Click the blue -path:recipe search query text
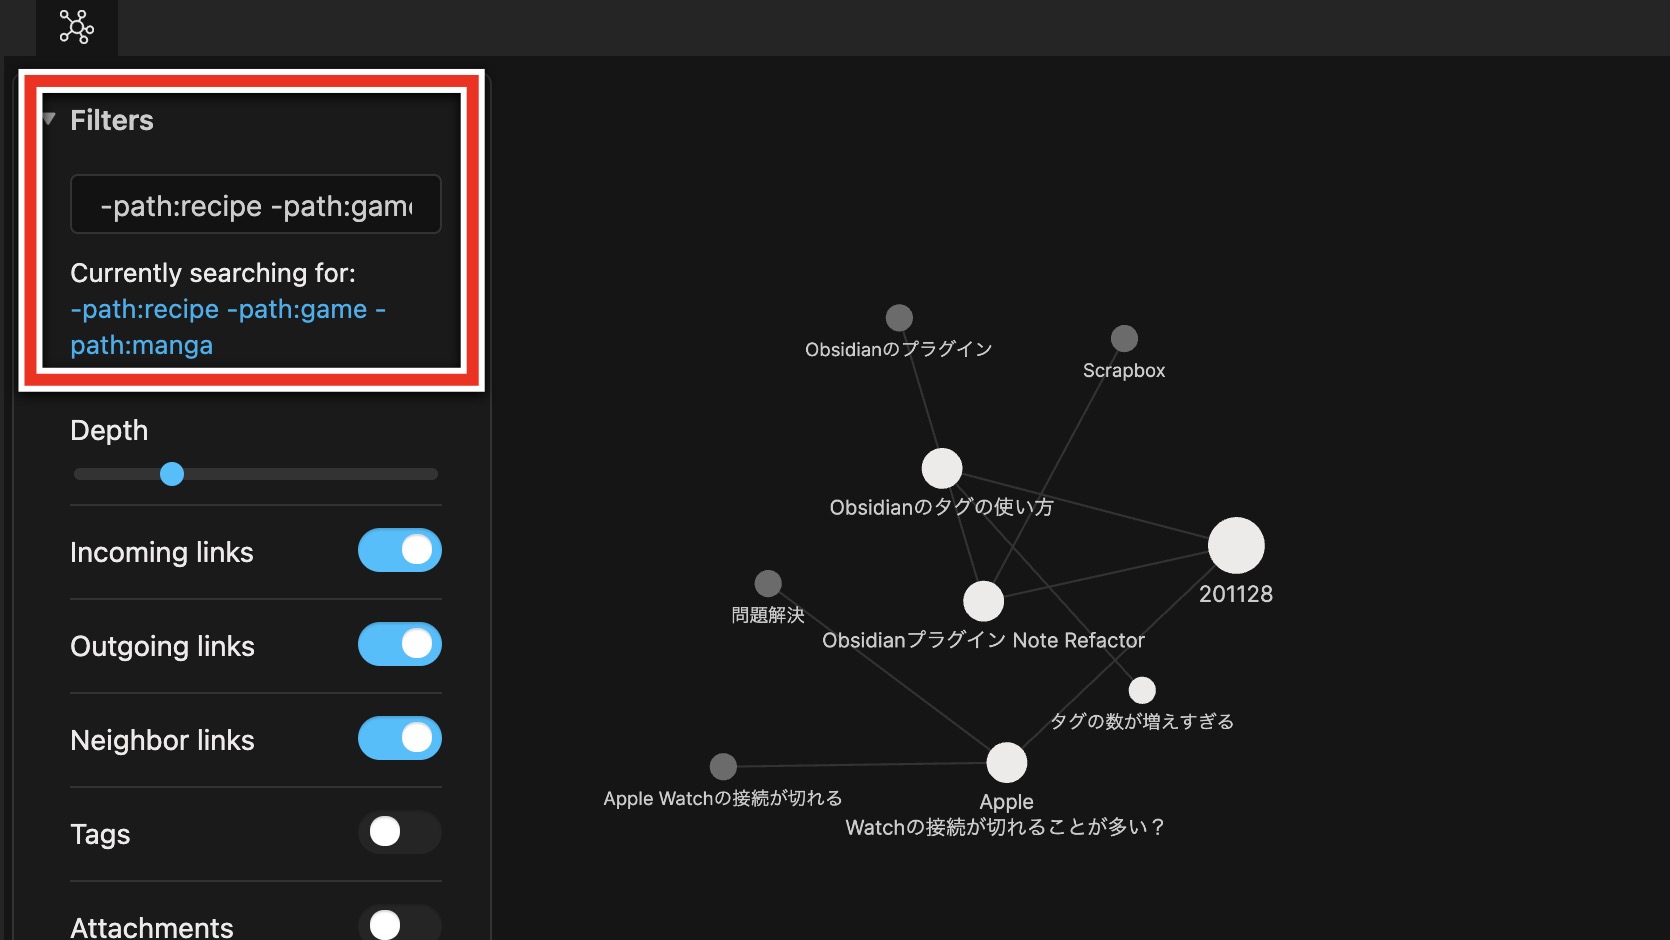The height and width of the screenshot is (940, 1670). click(x=145, y=310)
